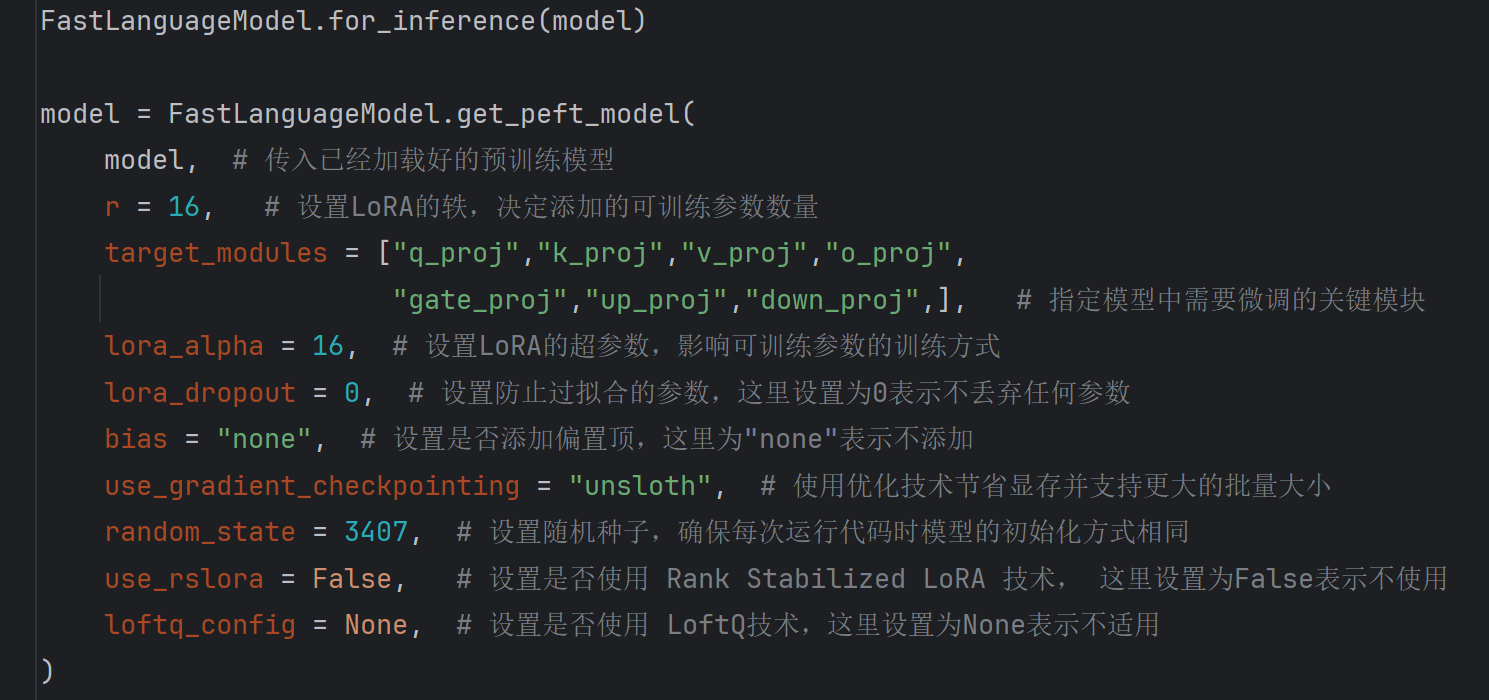Click the closing parenthesis on last line
Screen dimensions: 1489x700
pyautogui.click(x=46, y=671)
